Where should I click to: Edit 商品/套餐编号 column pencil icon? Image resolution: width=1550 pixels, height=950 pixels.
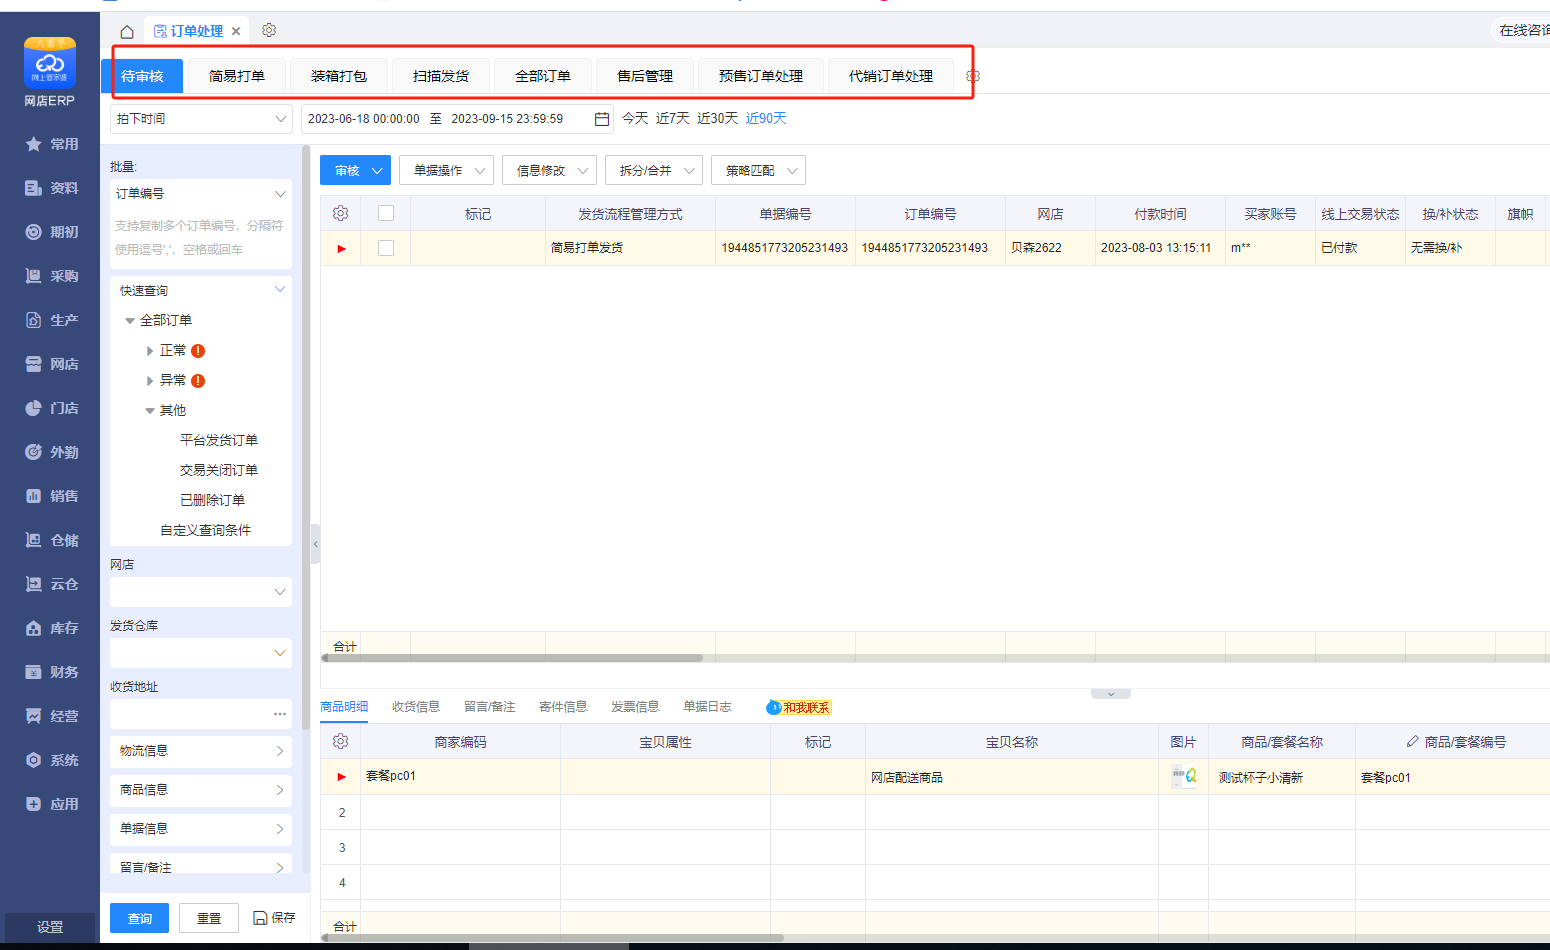[x=1412, y=741]
